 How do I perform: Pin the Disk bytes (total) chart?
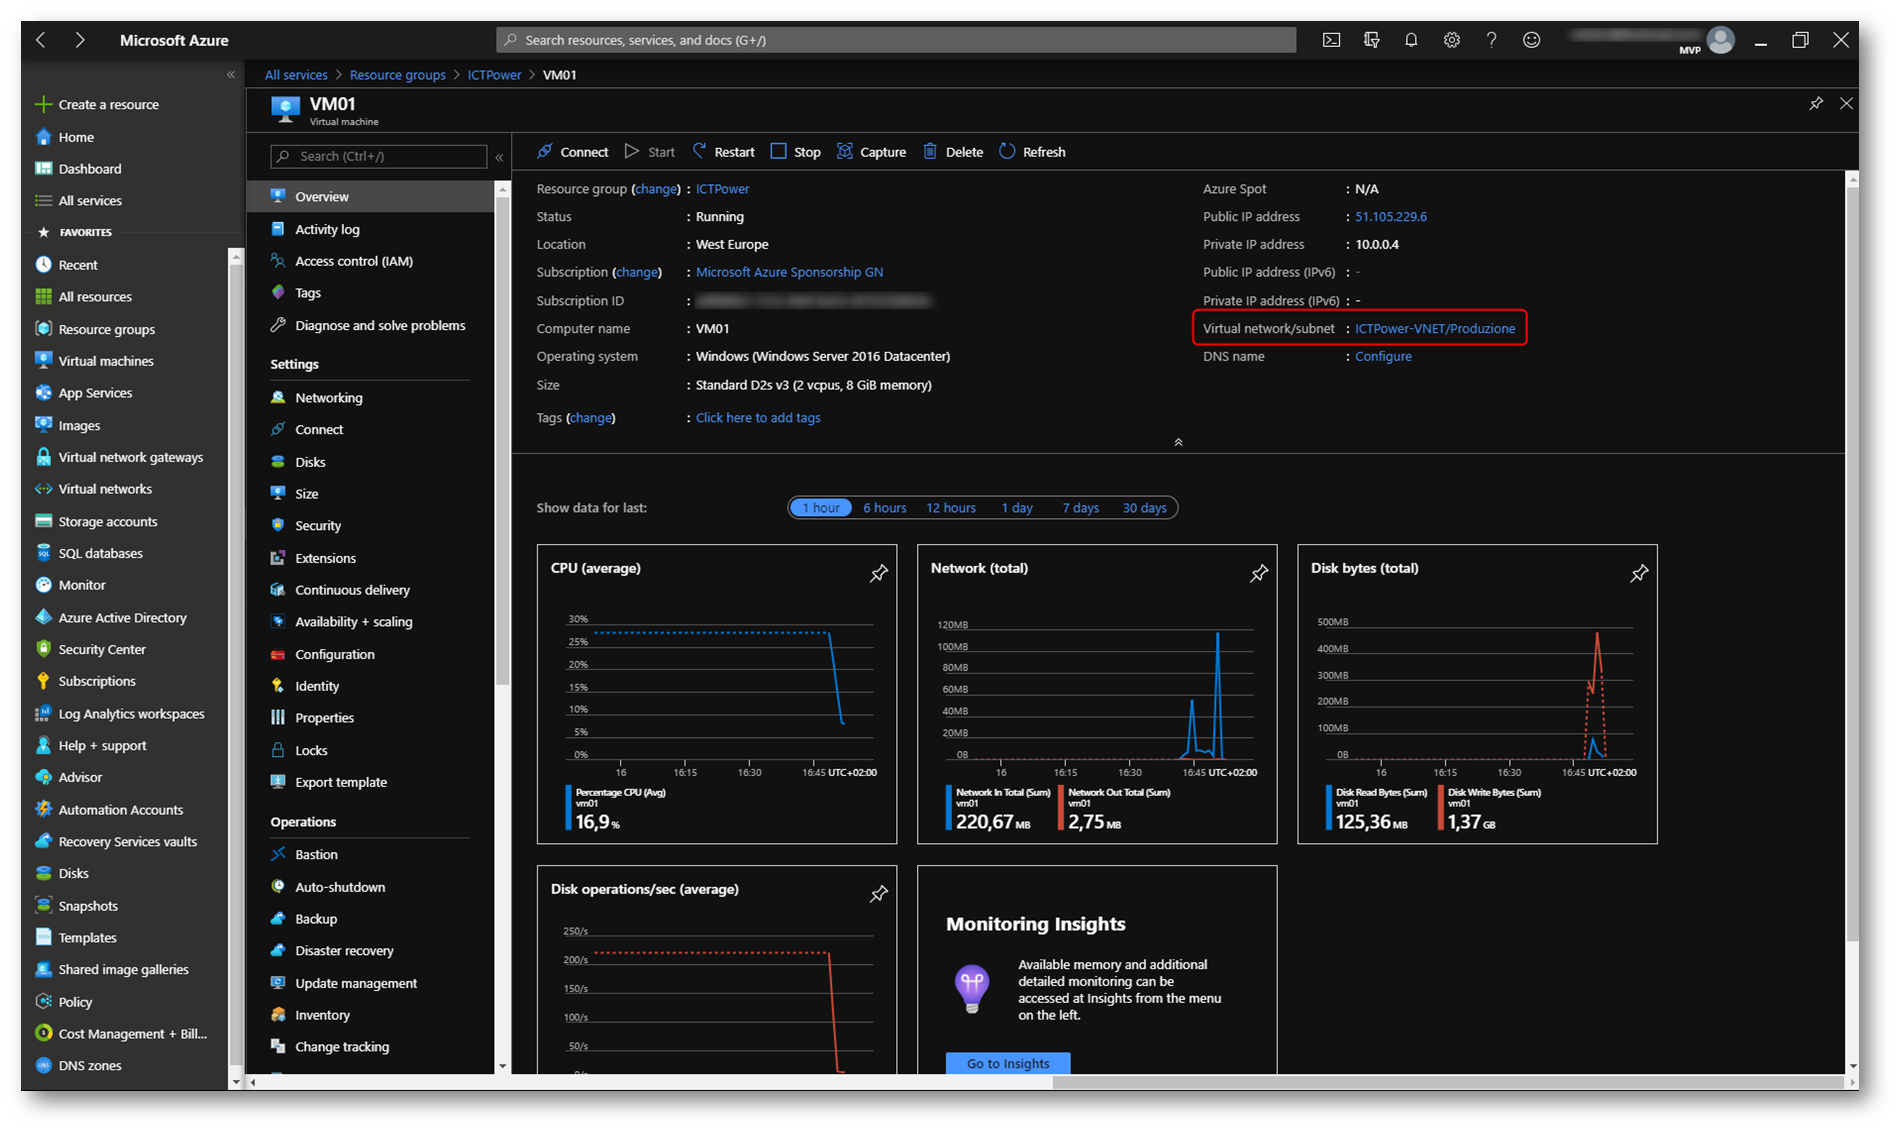1638,573
